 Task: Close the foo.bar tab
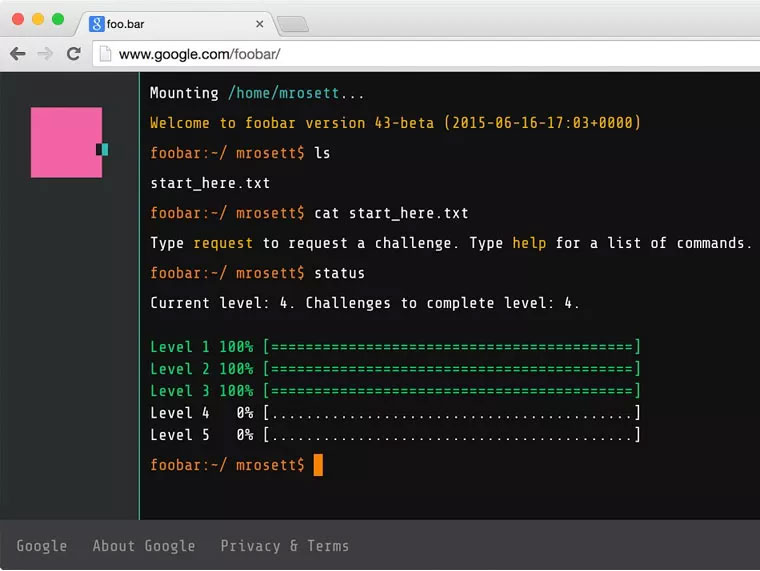[x=260, y=24]
